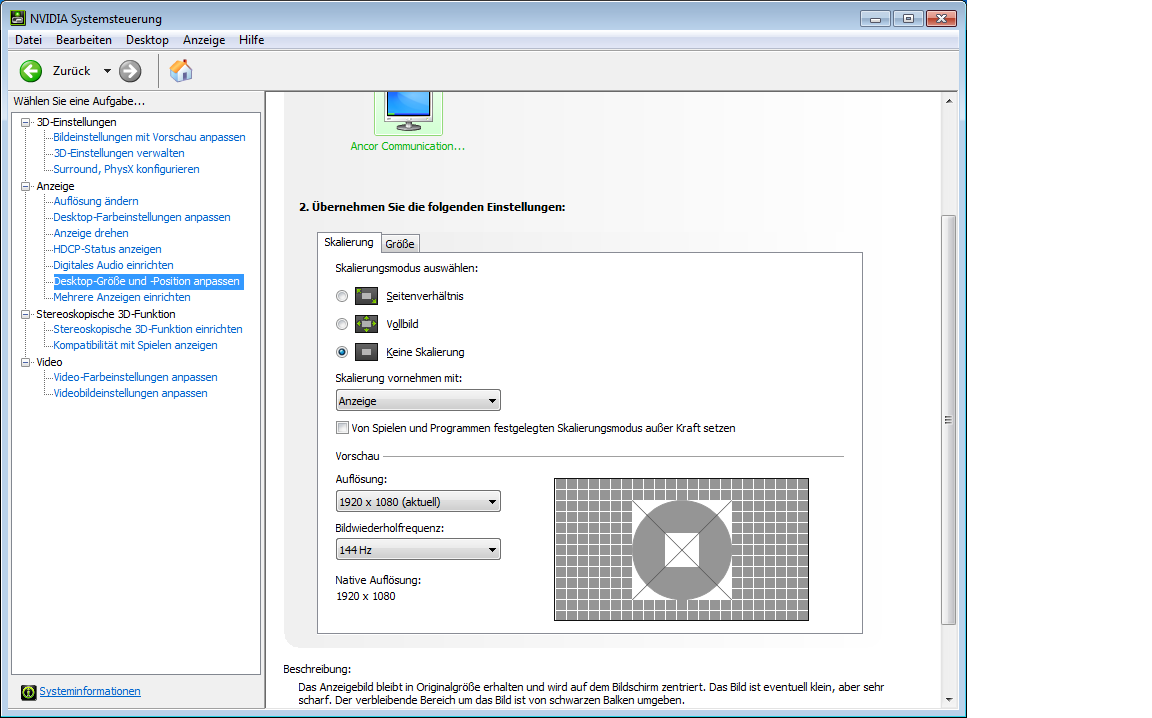Image resolution: width=1152 pixels, height=718 pixels.
Task: Open Stereoskopische 3D-Funktion einrichten
Action: [148, 329]
